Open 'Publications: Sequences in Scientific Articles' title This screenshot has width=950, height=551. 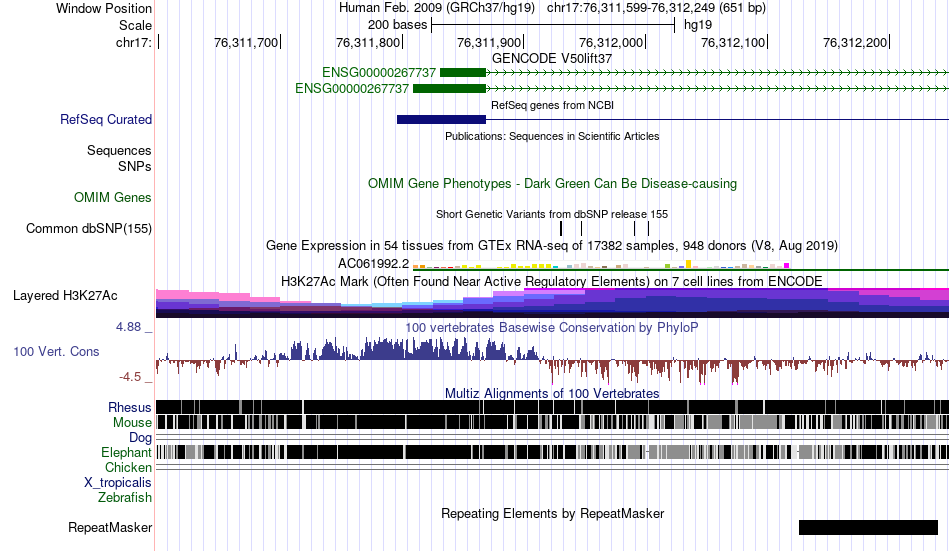click(x=552, y=136)
